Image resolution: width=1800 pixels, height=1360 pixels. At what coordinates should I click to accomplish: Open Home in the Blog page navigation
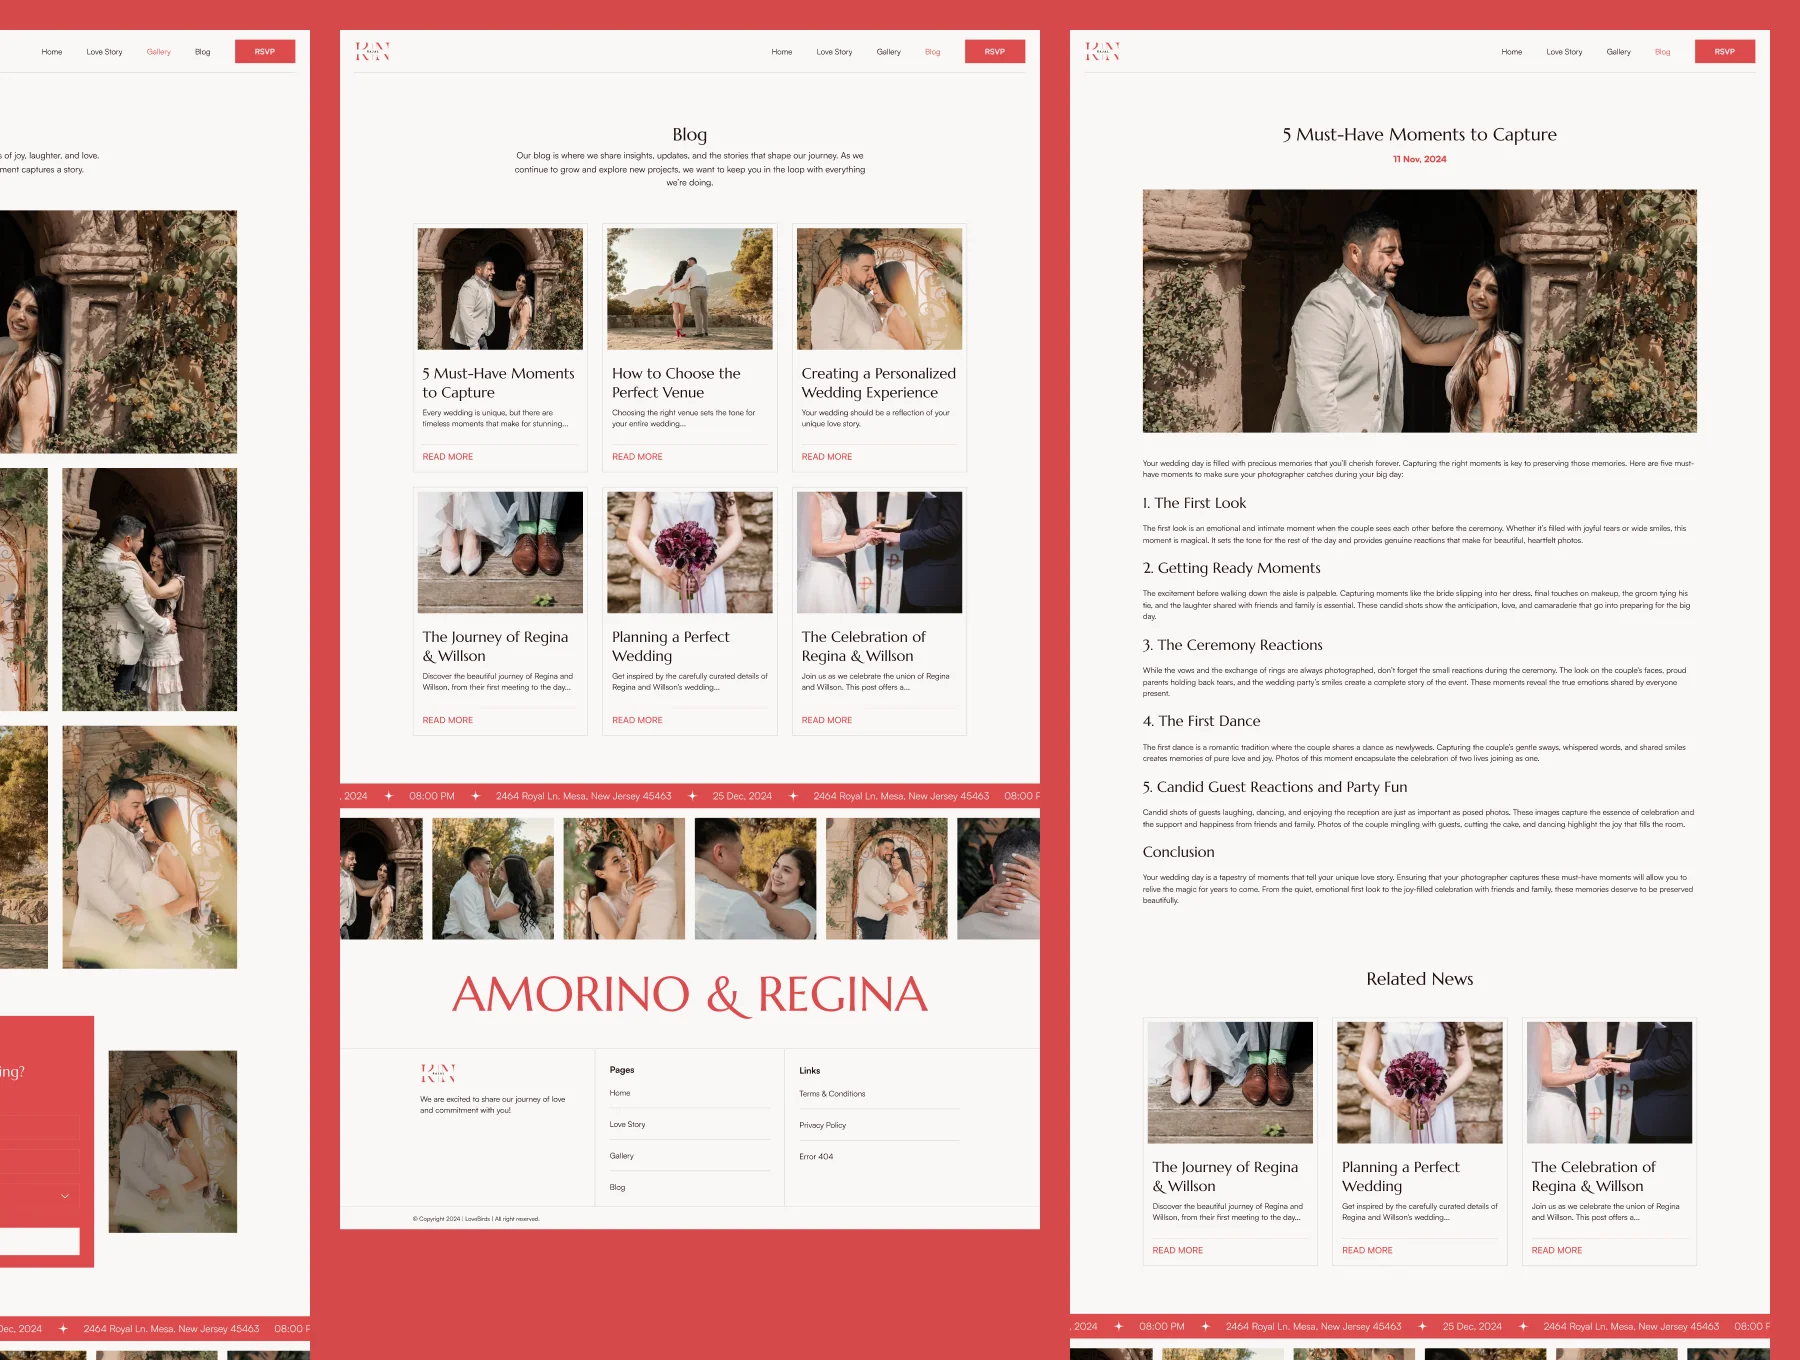[782, 52]
